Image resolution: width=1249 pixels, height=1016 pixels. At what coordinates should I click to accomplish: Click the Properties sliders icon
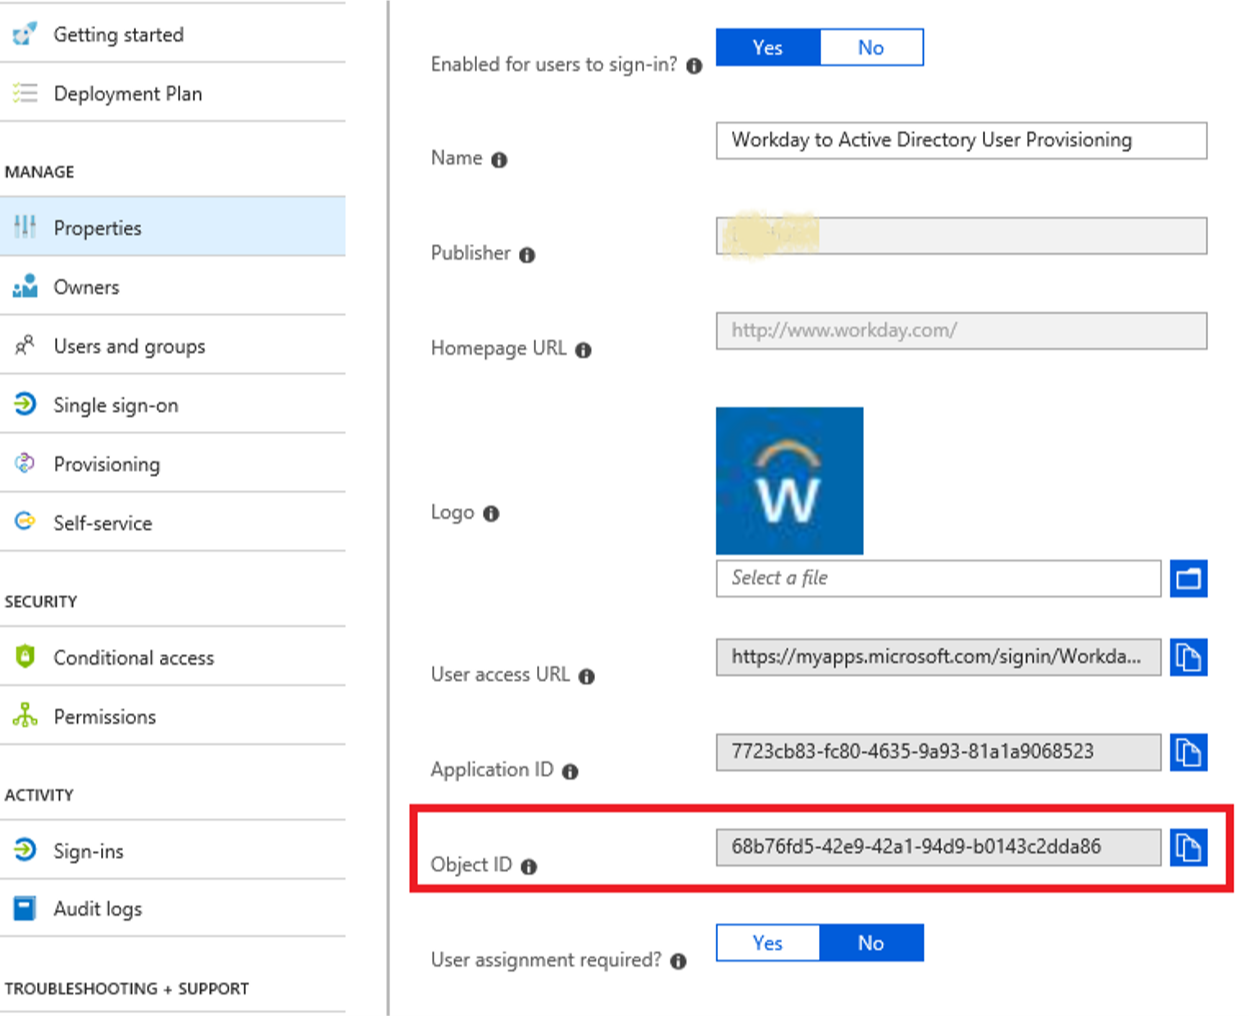click(x=25, y=227)
